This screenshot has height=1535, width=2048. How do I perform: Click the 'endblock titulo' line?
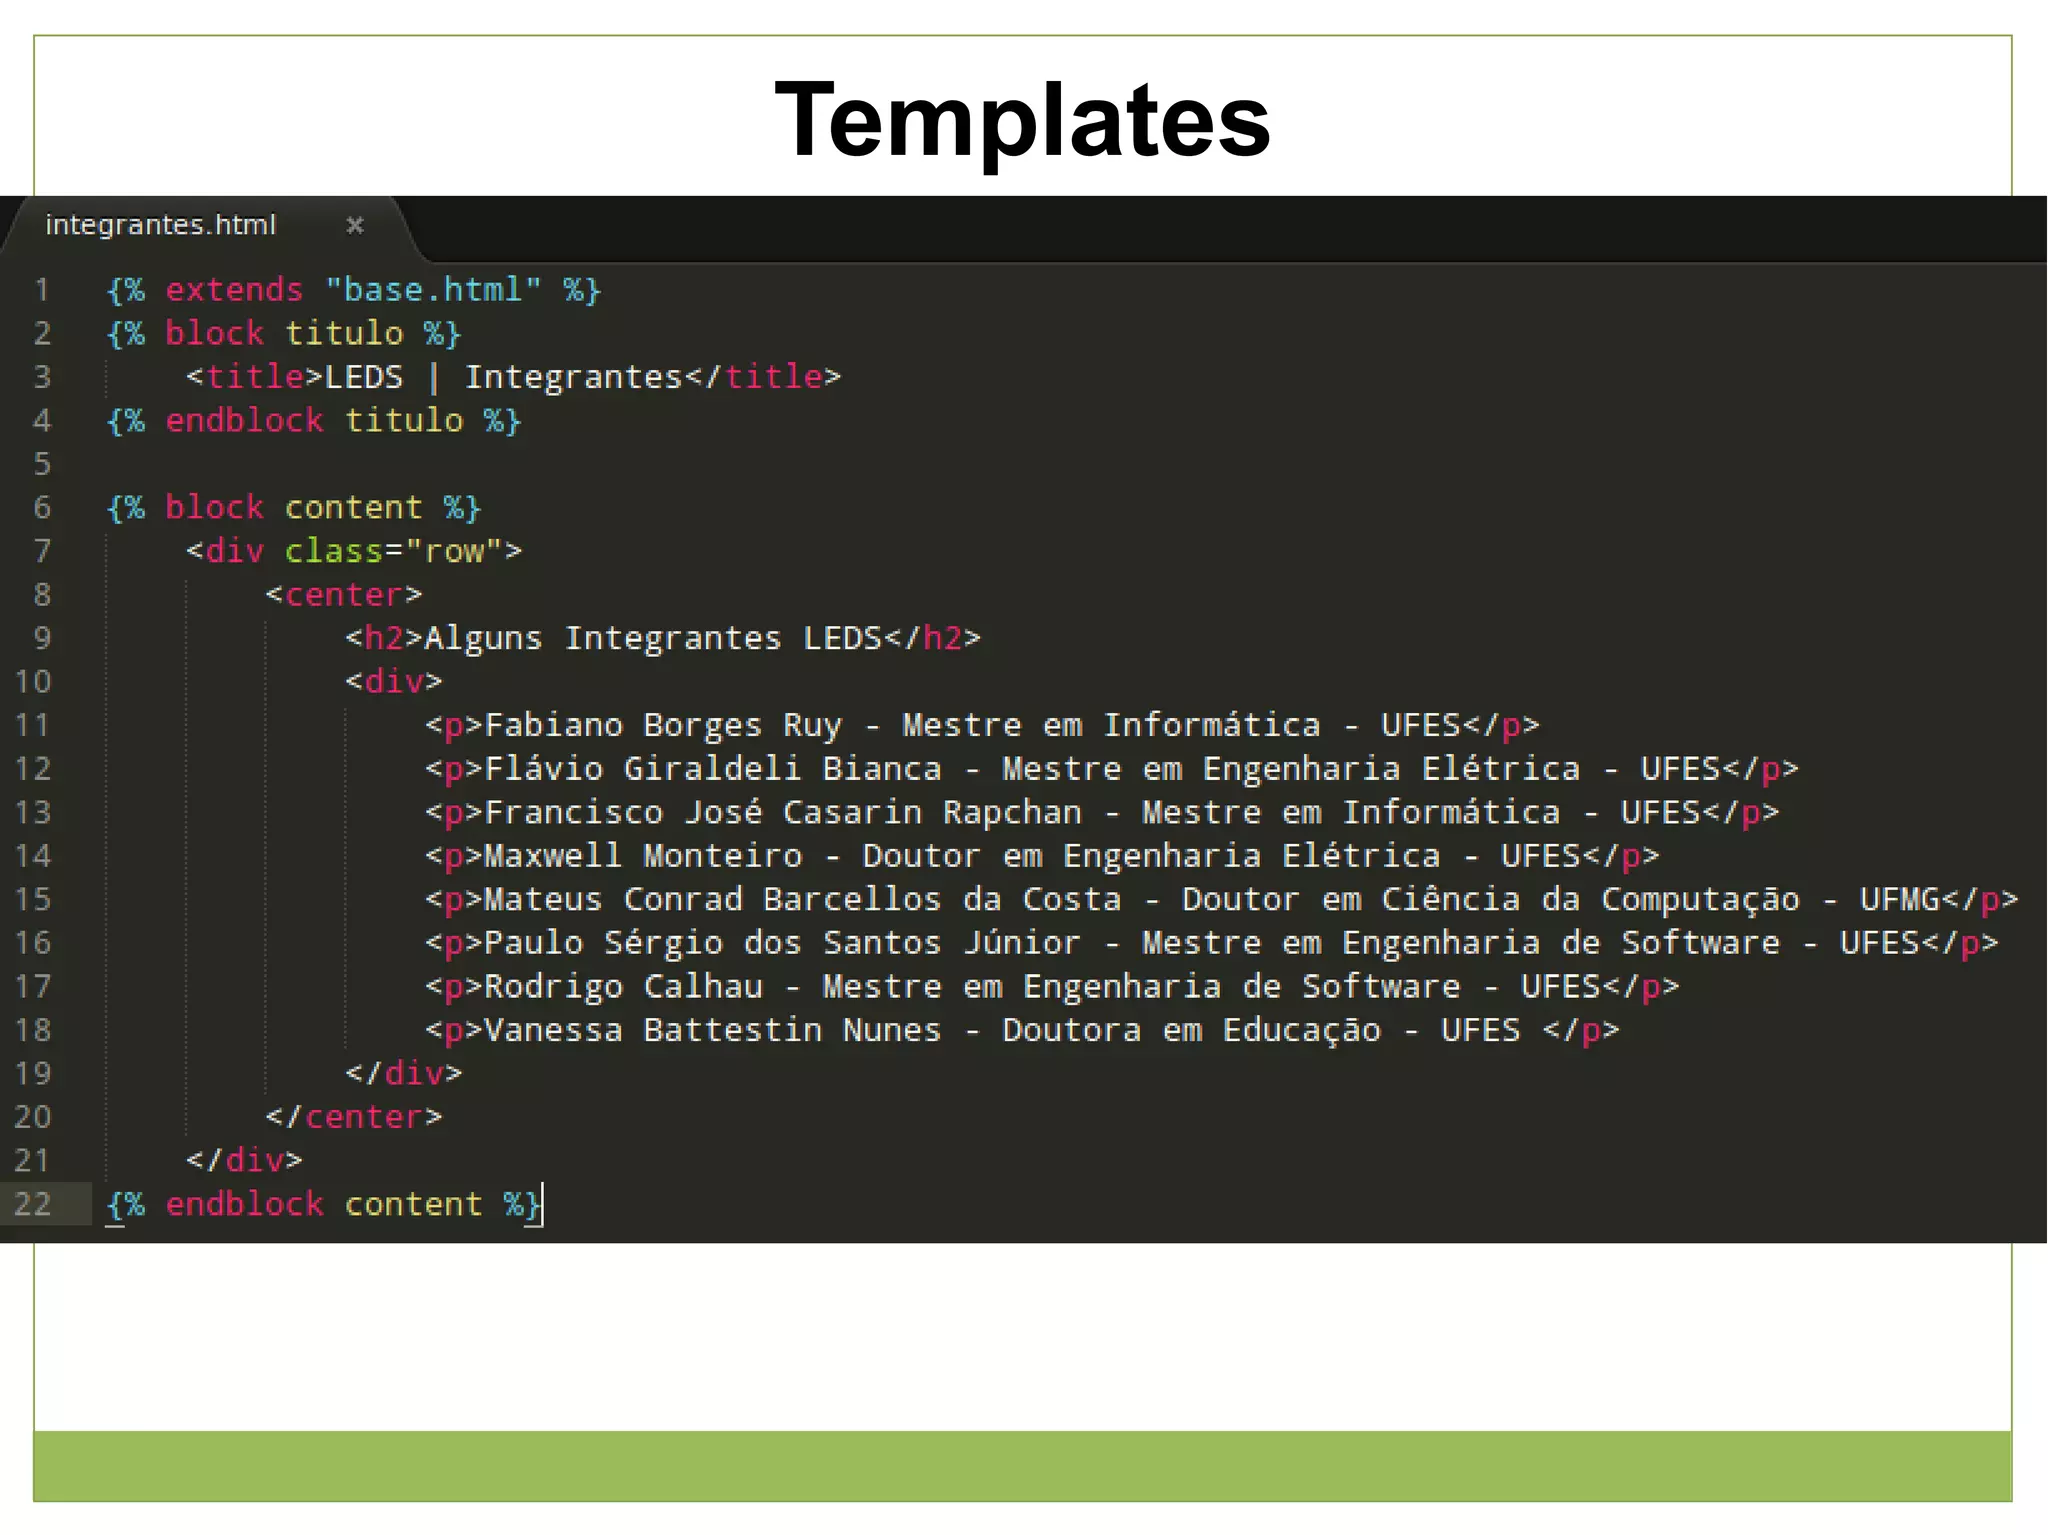pos(314,421)
